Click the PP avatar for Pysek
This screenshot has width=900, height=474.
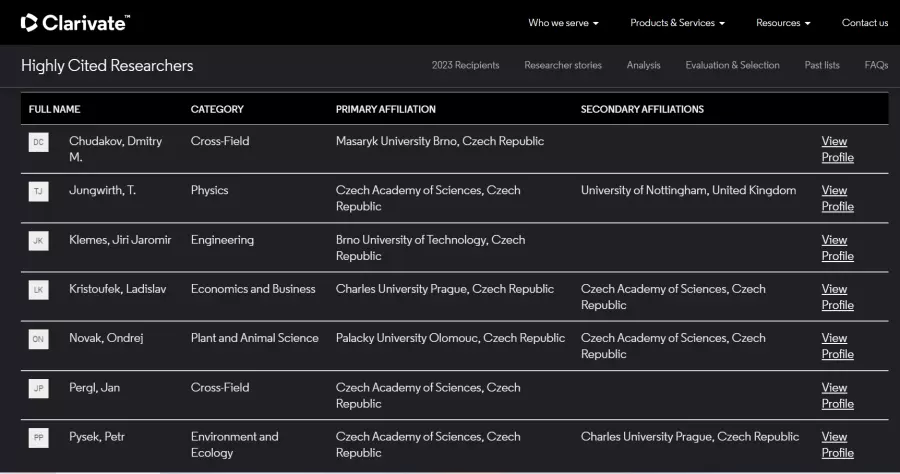pos(38,437)
